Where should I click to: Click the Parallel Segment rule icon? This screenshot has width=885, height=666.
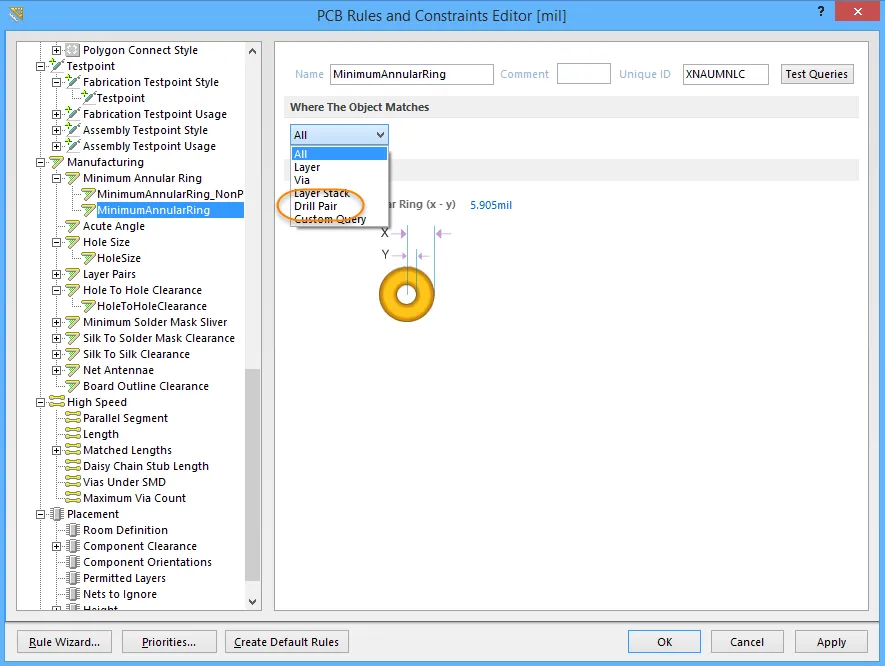click(73, 418)
